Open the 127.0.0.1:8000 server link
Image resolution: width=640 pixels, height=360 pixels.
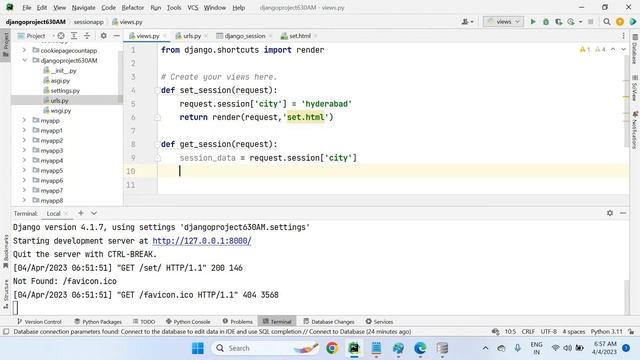[202, 241]
